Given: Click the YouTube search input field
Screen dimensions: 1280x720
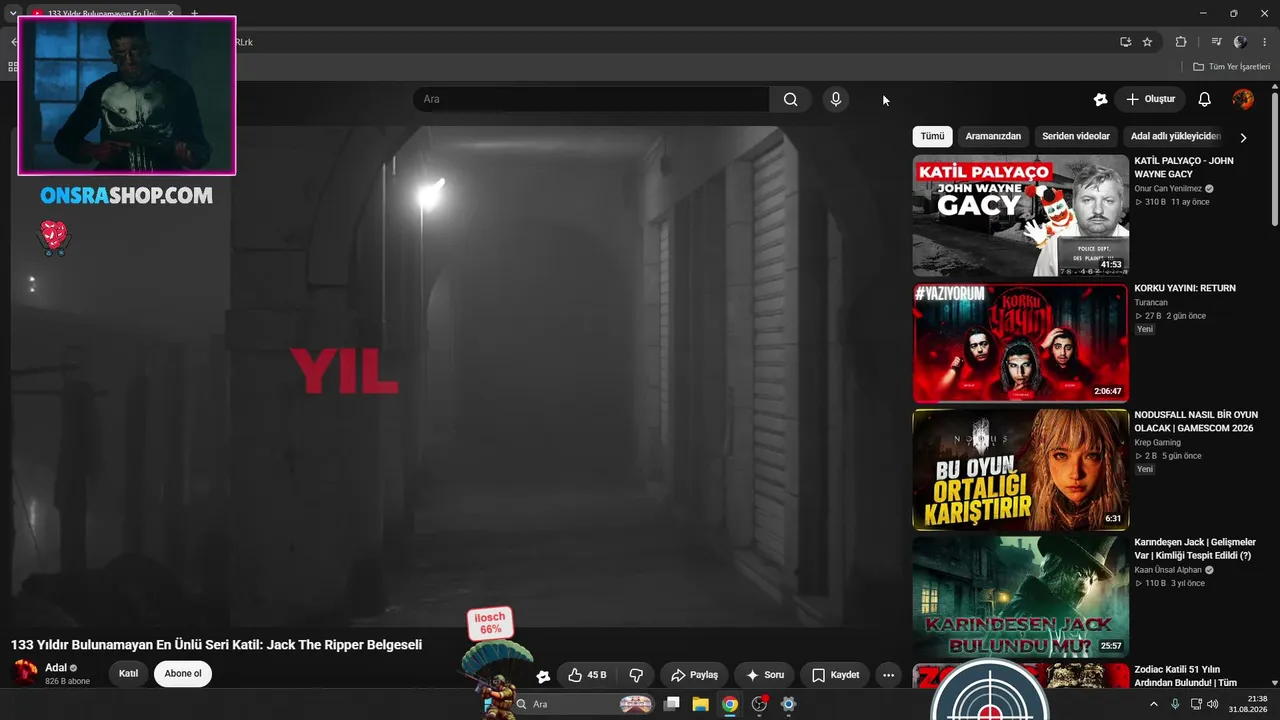Looking at the screenshot, I should point(591,99).
